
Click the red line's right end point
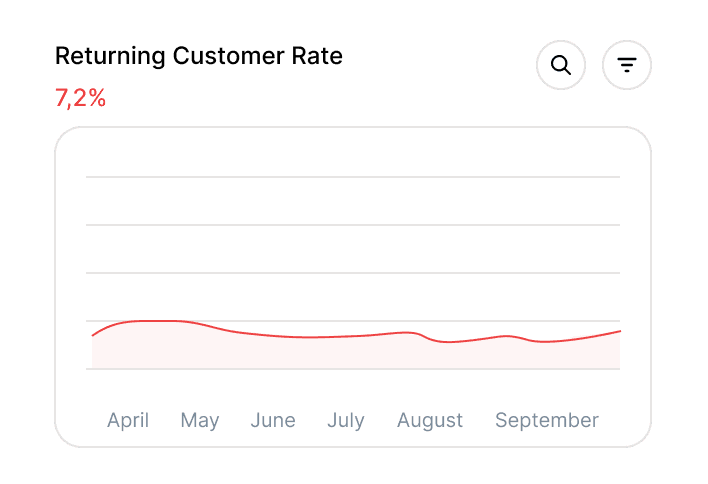tap(619, 331)
